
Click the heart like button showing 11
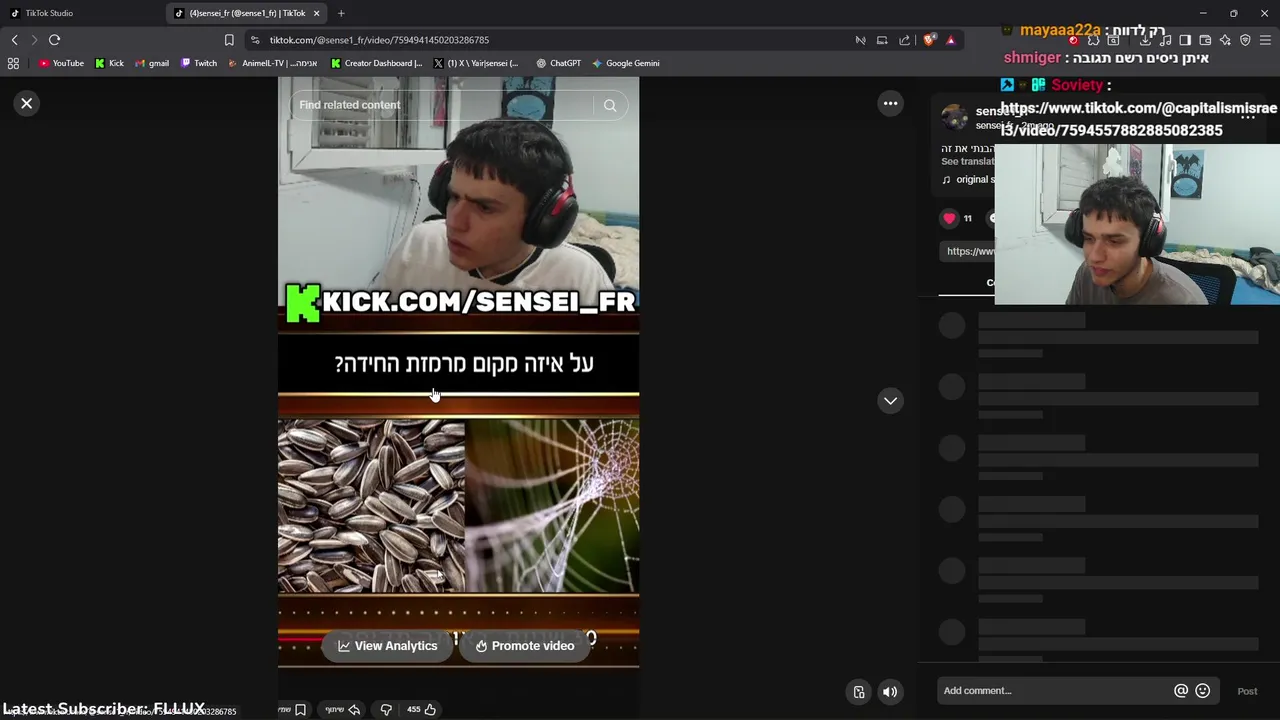(x=949, y=218)
